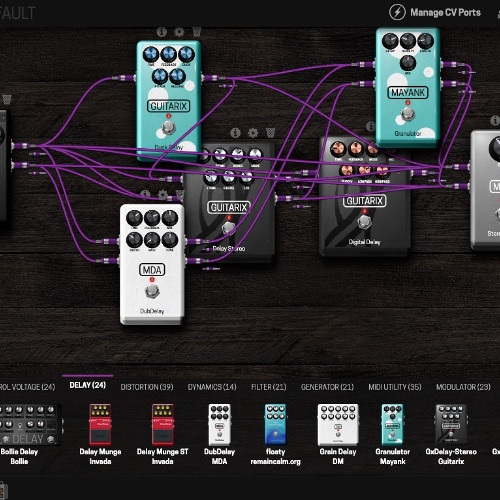
Task: Click the lightning bolt CV Ports icon
Action: click(x=397, y=12)
